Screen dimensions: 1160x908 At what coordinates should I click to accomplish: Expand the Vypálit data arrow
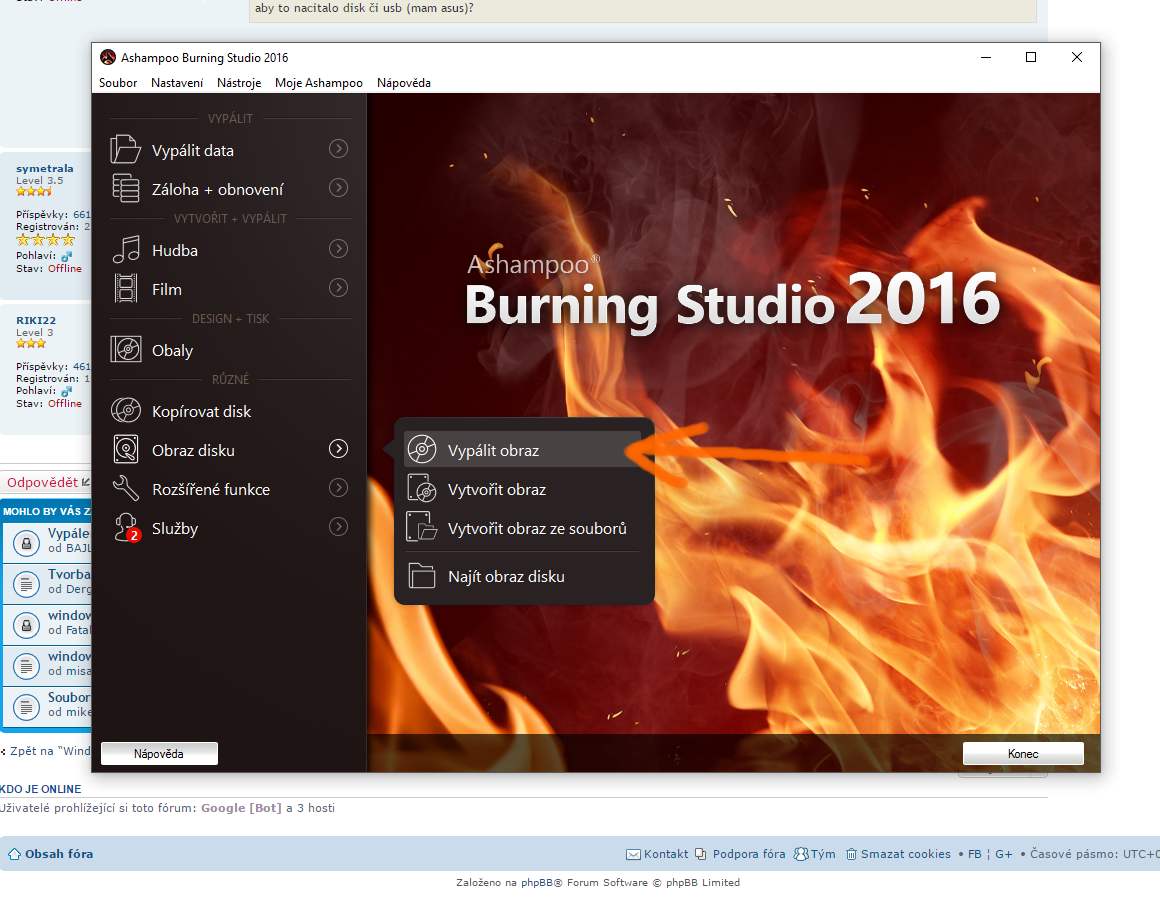coord(338,149)
